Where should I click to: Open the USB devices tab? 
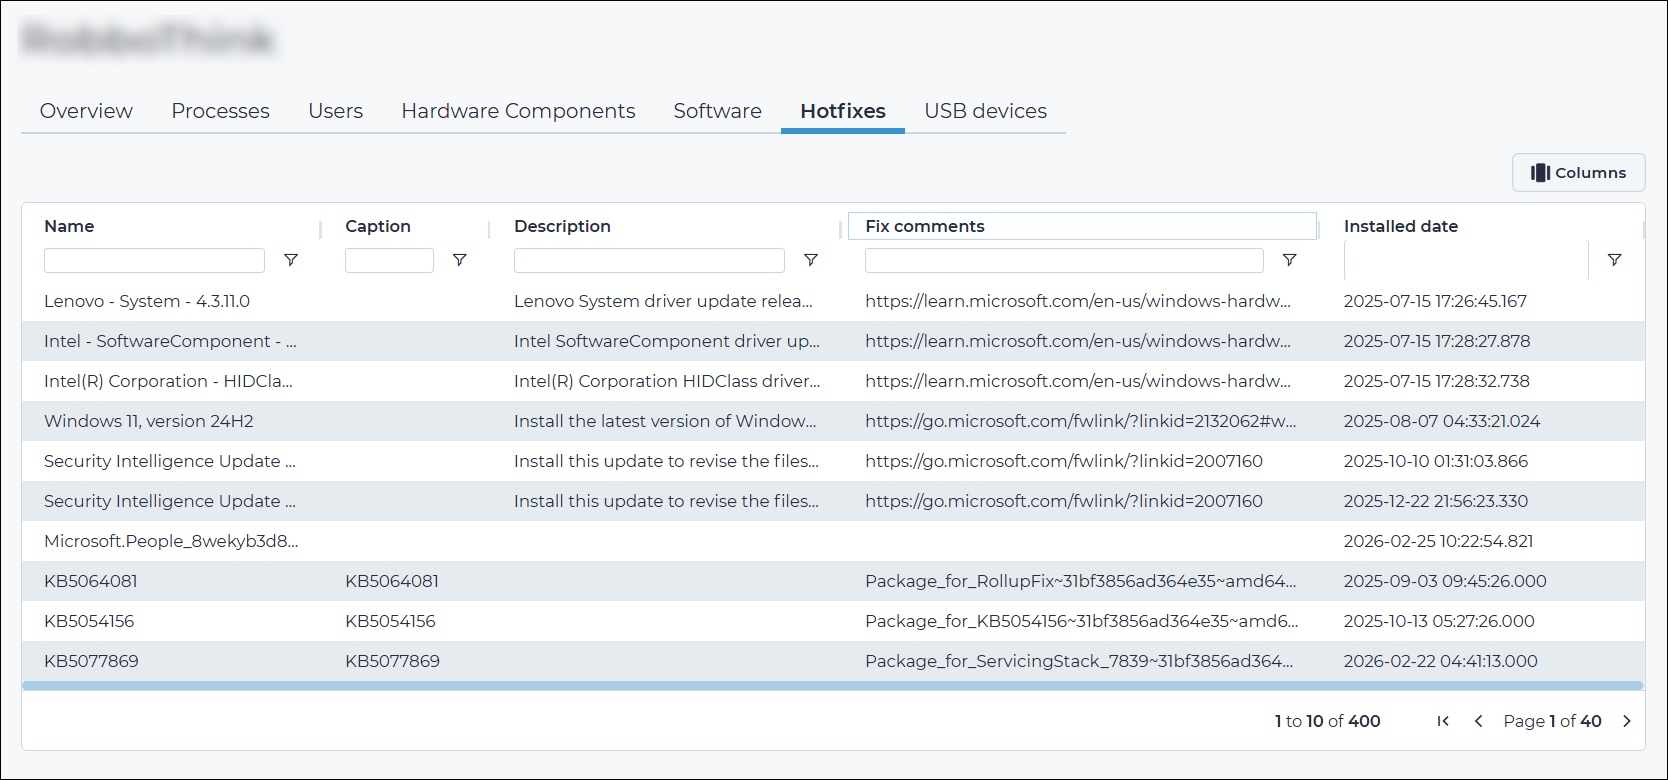[x=985, y=111]
